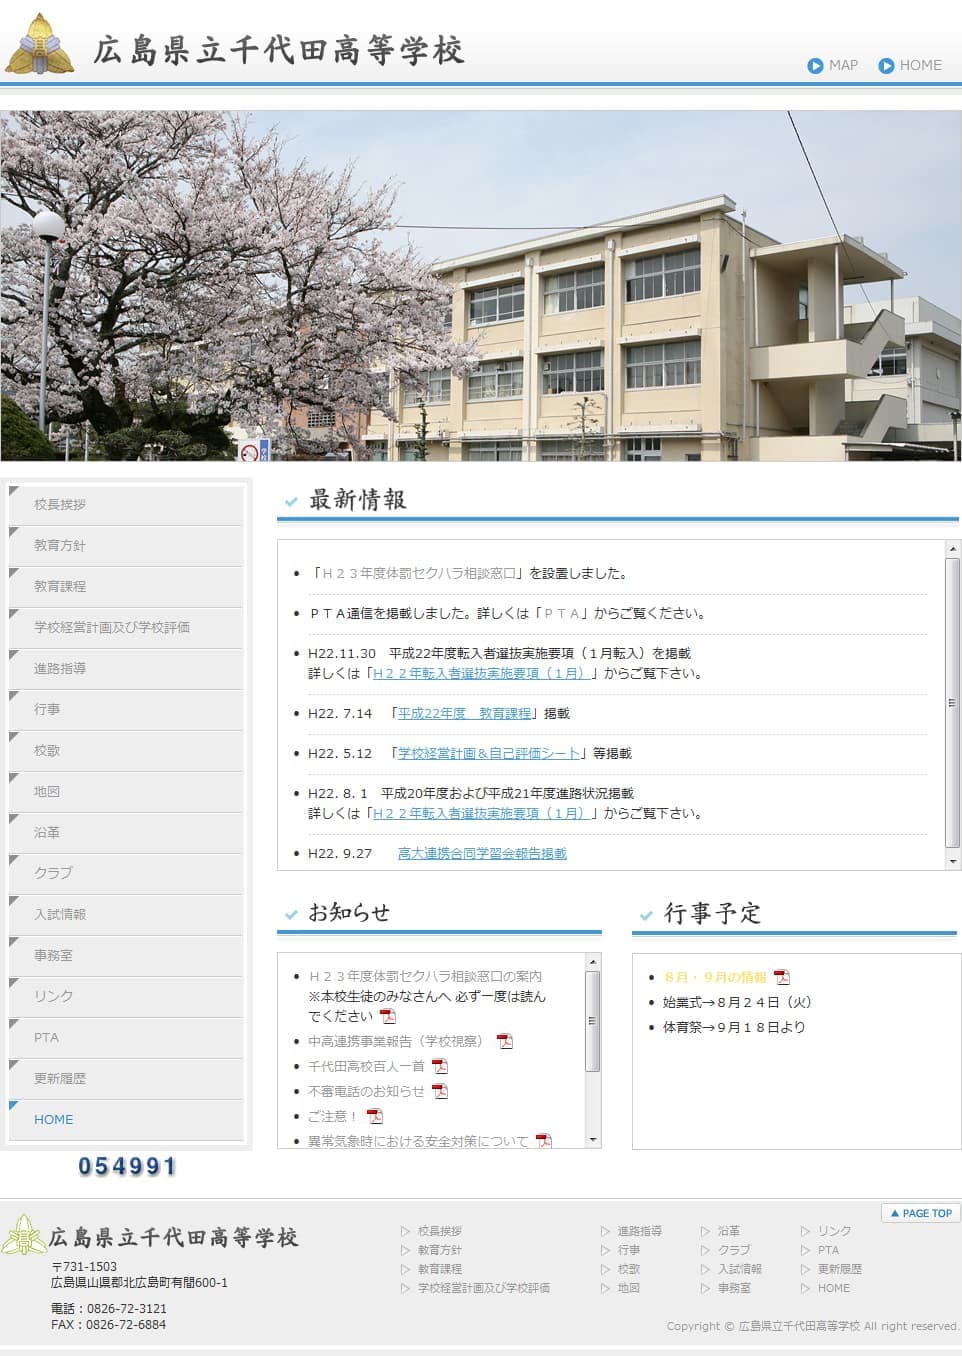Open 校長挨拶 in the sidebar menu
The height and width of the screenshot is (1356, 962).
click(x=60, y=505)
